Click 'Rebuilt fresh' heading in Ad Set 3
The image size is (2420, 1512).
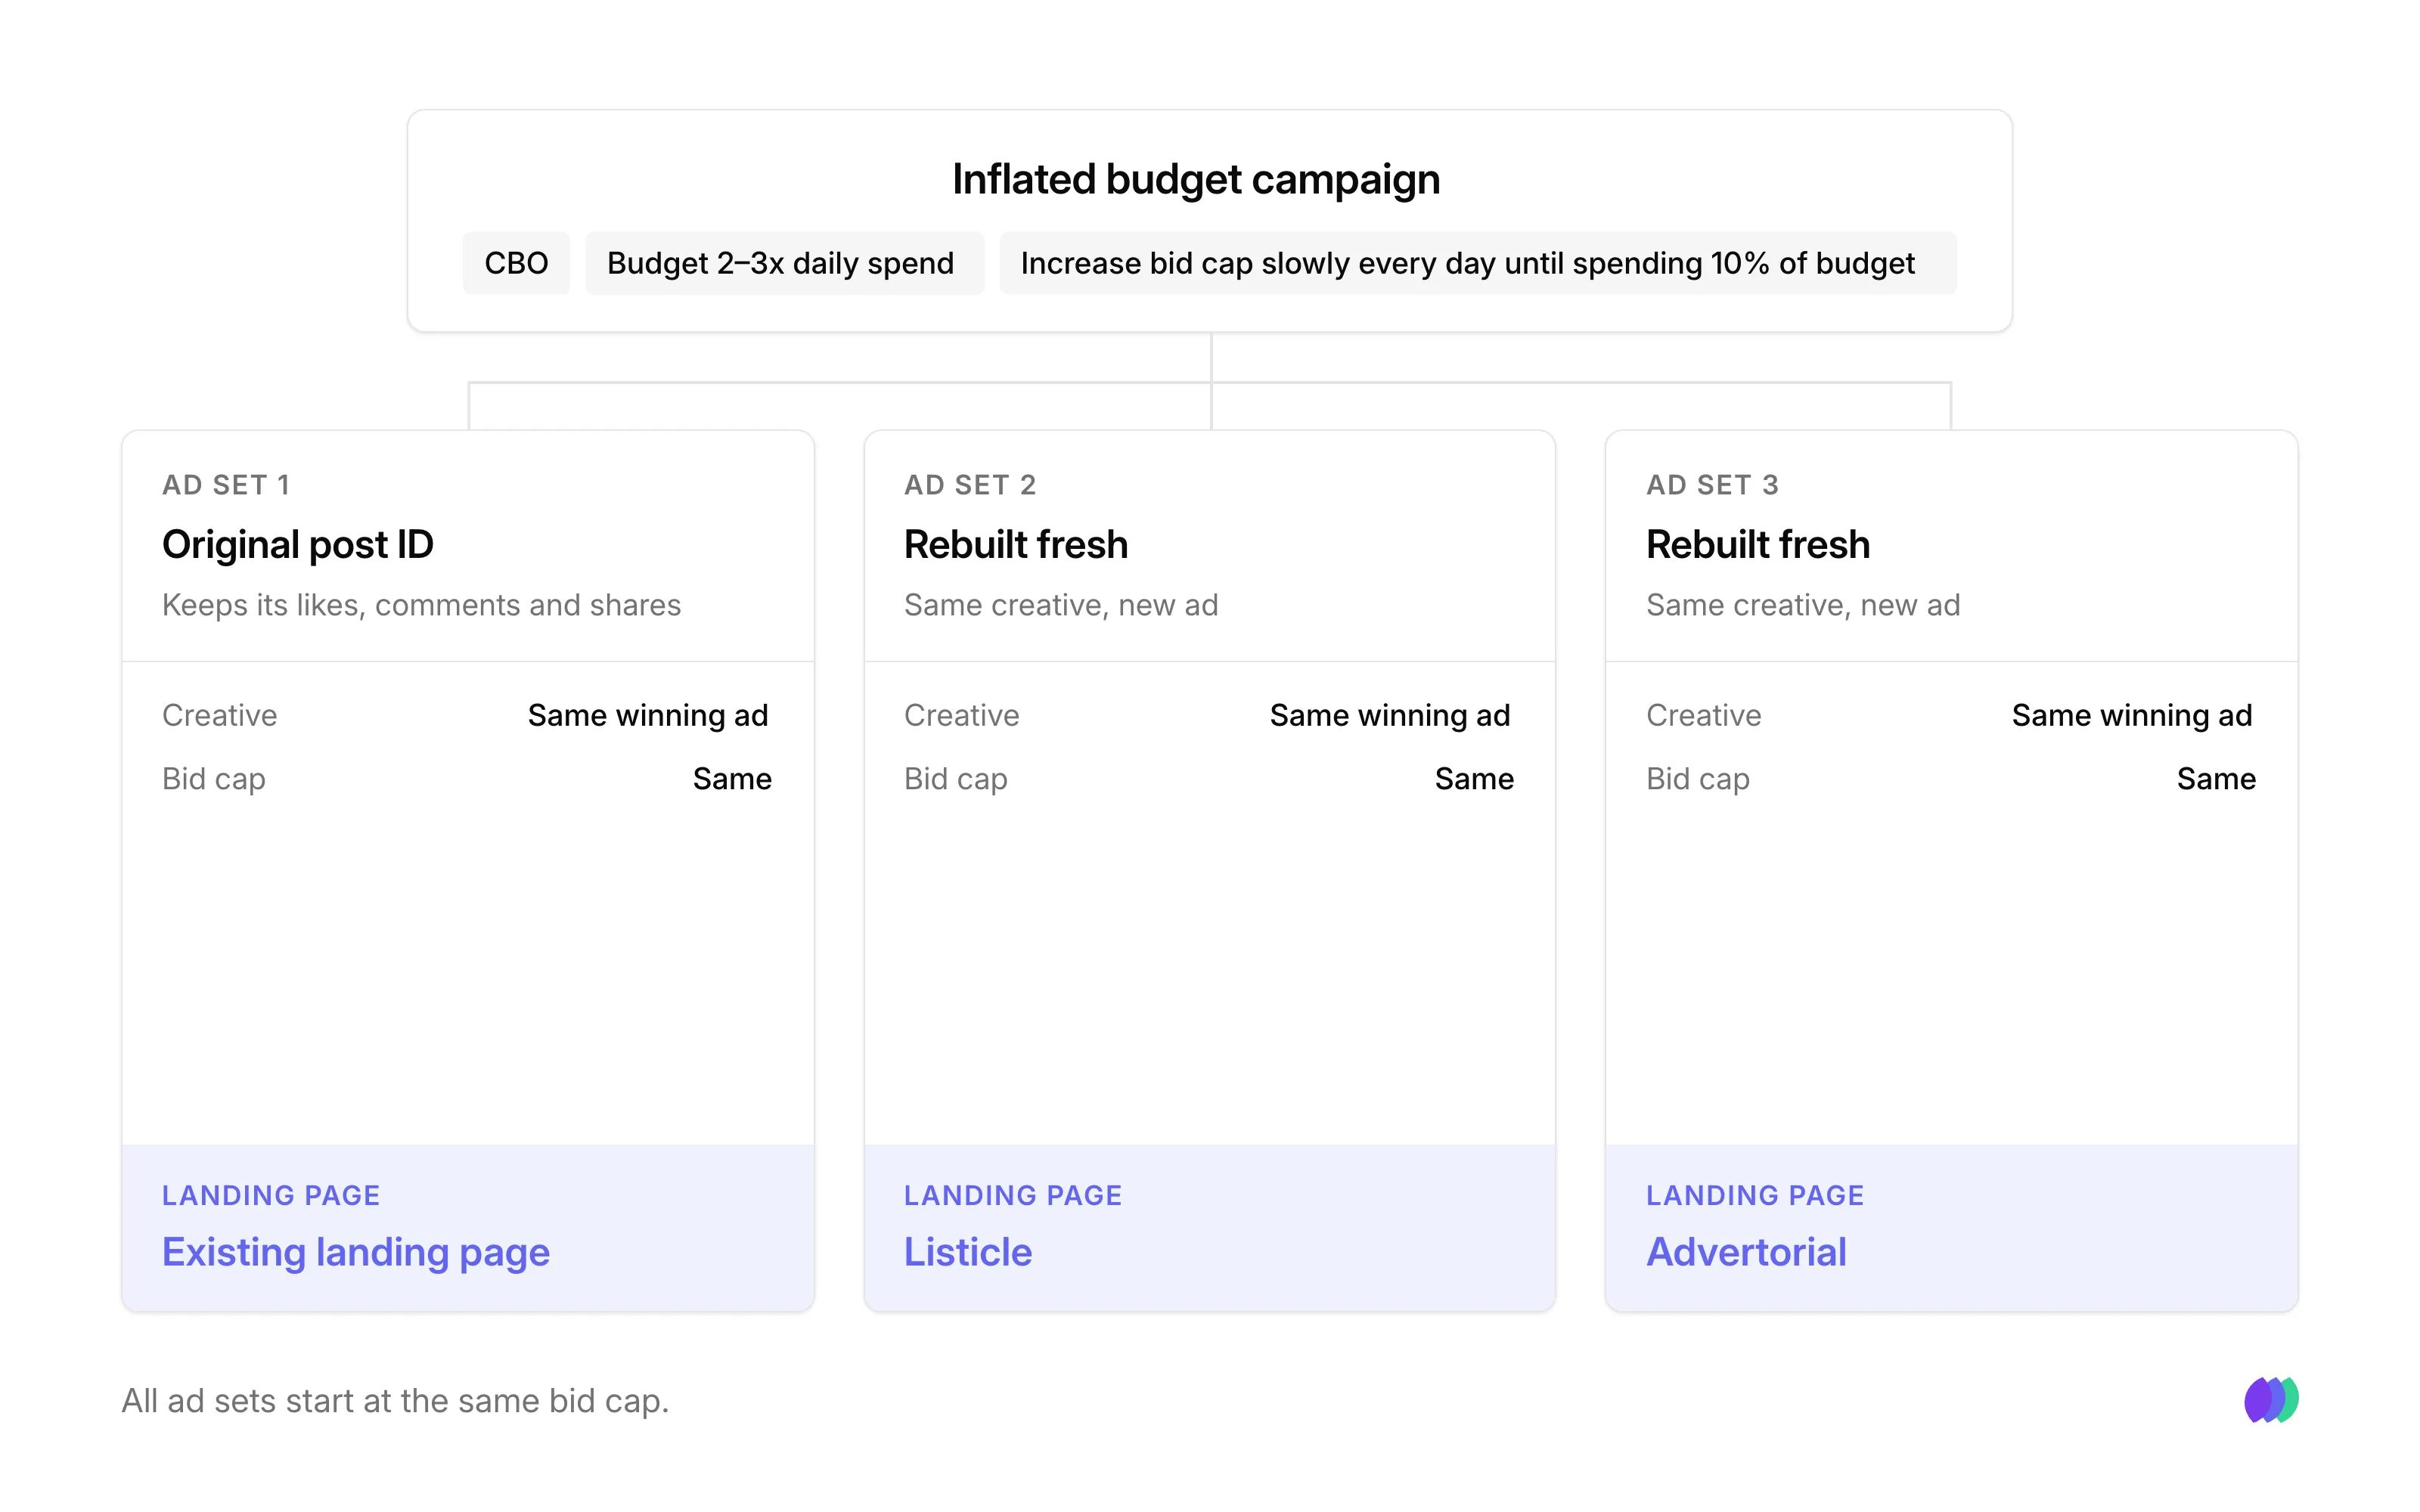point(1758,545)
